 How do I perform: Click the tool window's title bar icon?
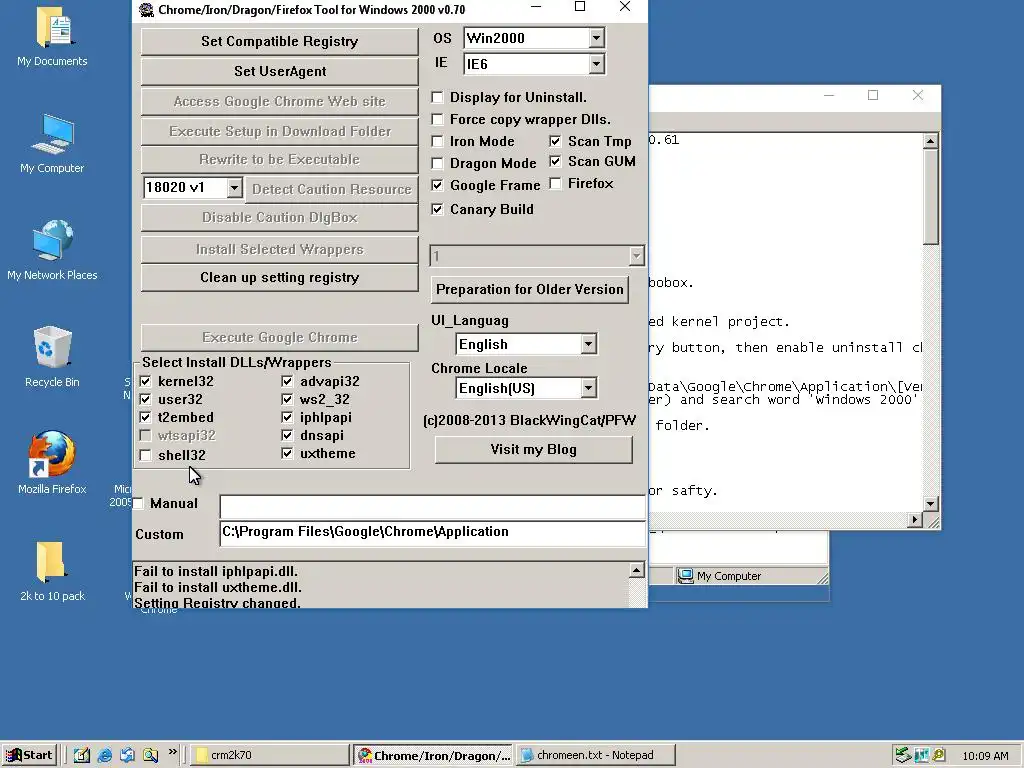tap(146, 10)
